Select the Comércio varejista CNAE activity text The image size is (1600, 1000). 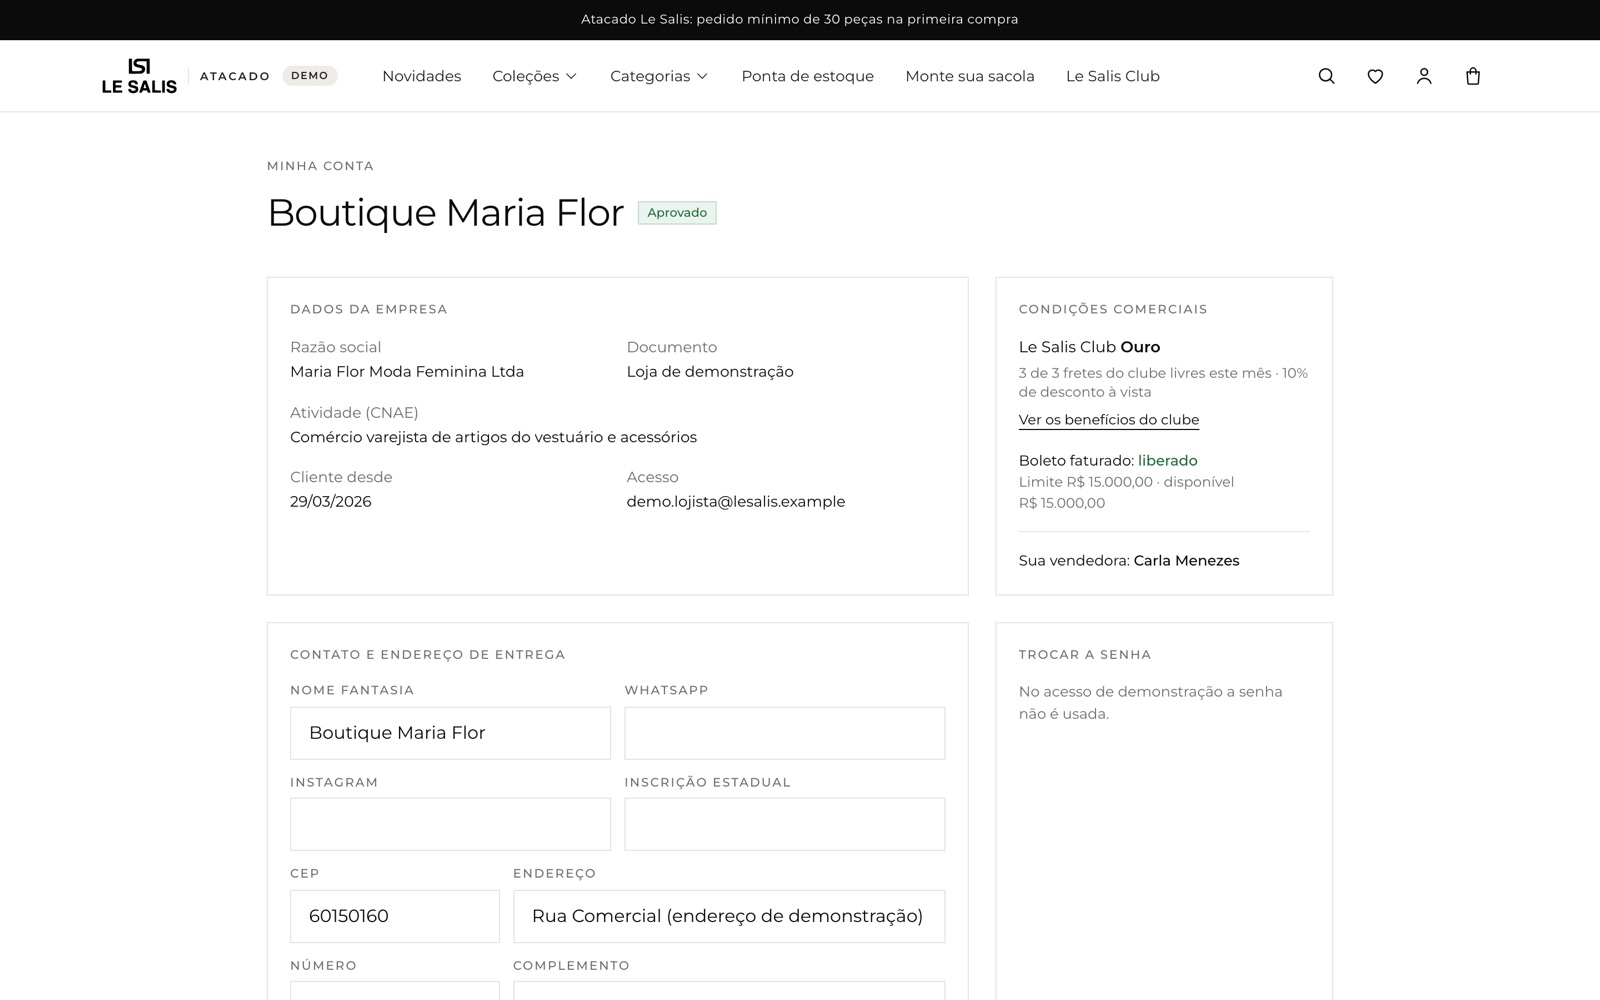coord(493,437)
